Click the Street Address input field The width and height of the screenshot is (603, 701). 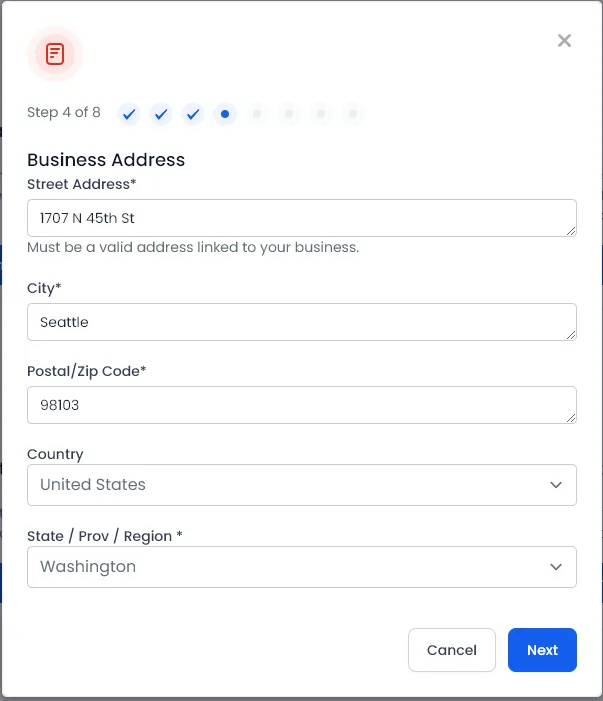tap(302, 218)
